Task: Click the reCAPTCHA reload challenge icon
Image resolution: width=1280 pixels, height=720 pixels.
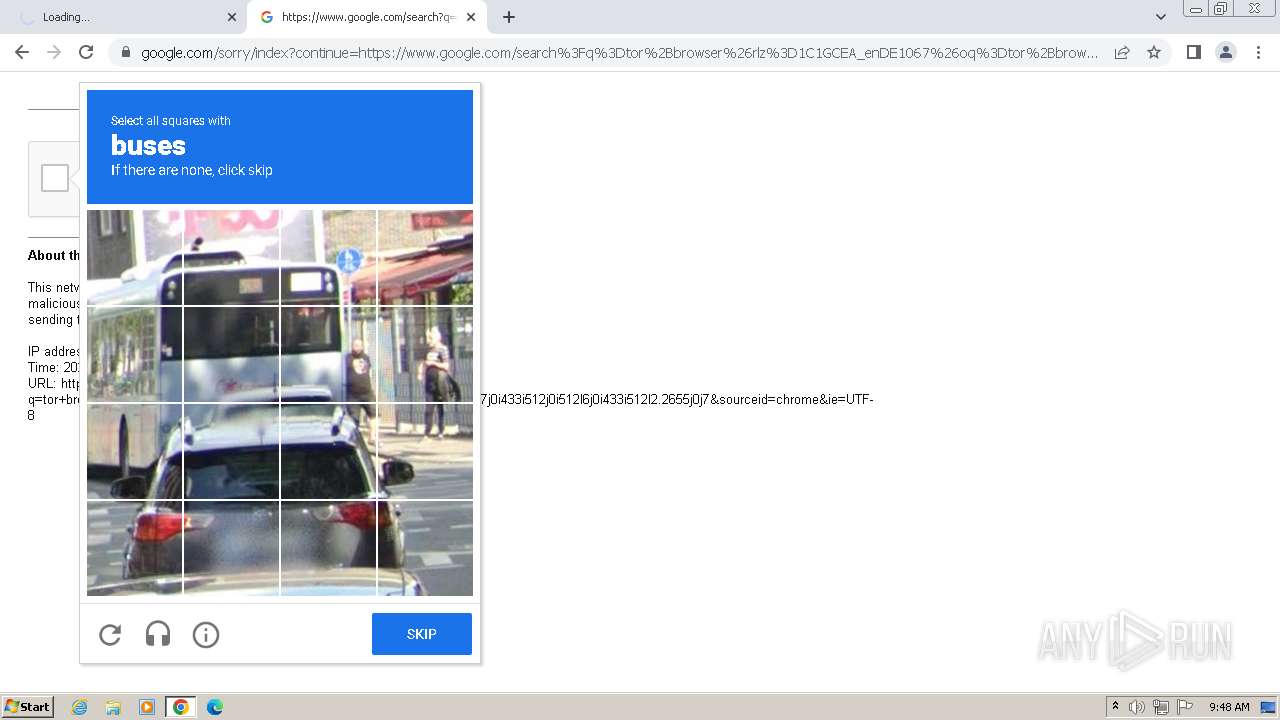Action: [x=110, y=634]
